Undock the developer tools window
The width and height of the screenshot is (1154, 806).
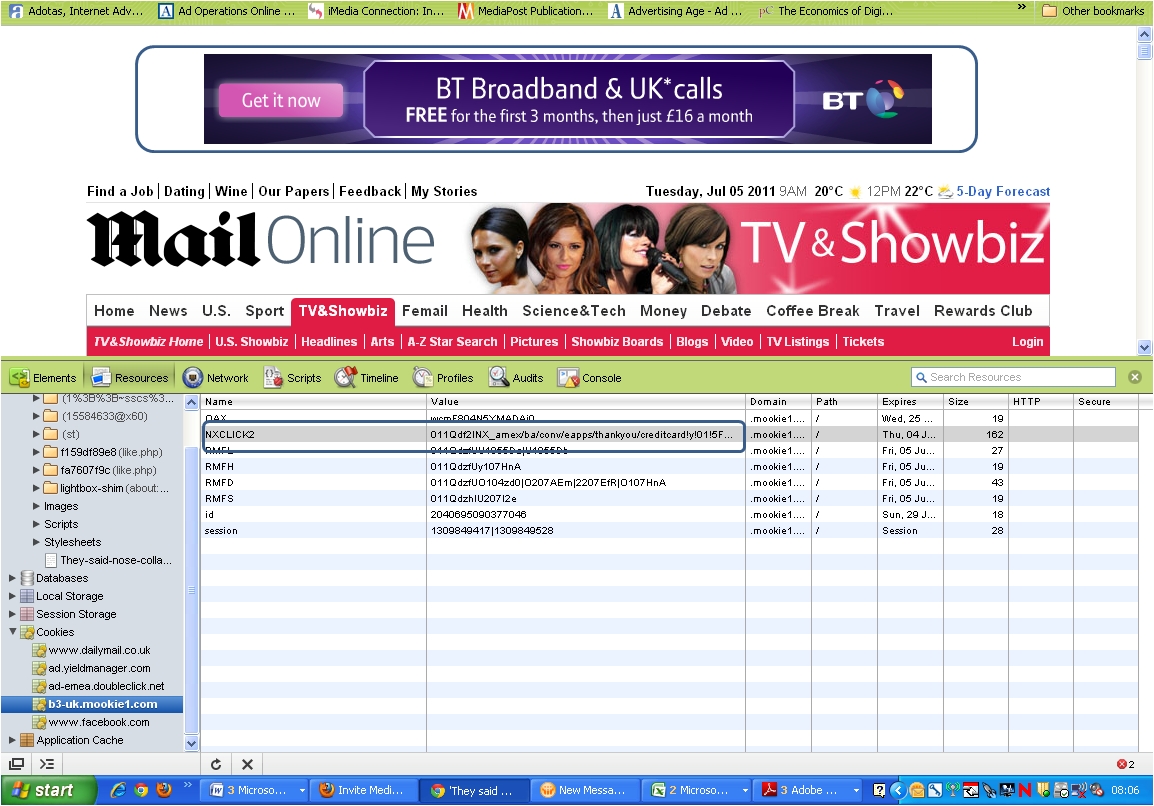point(17,764)
